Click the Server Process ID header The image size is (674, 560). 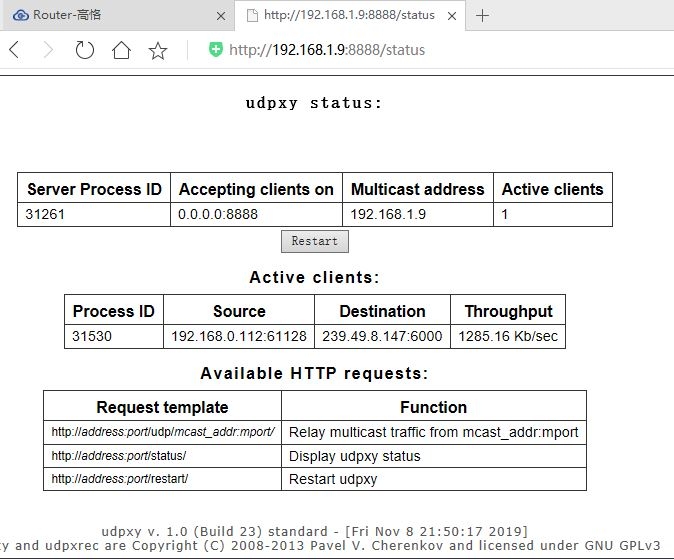(x=94, y=189)
